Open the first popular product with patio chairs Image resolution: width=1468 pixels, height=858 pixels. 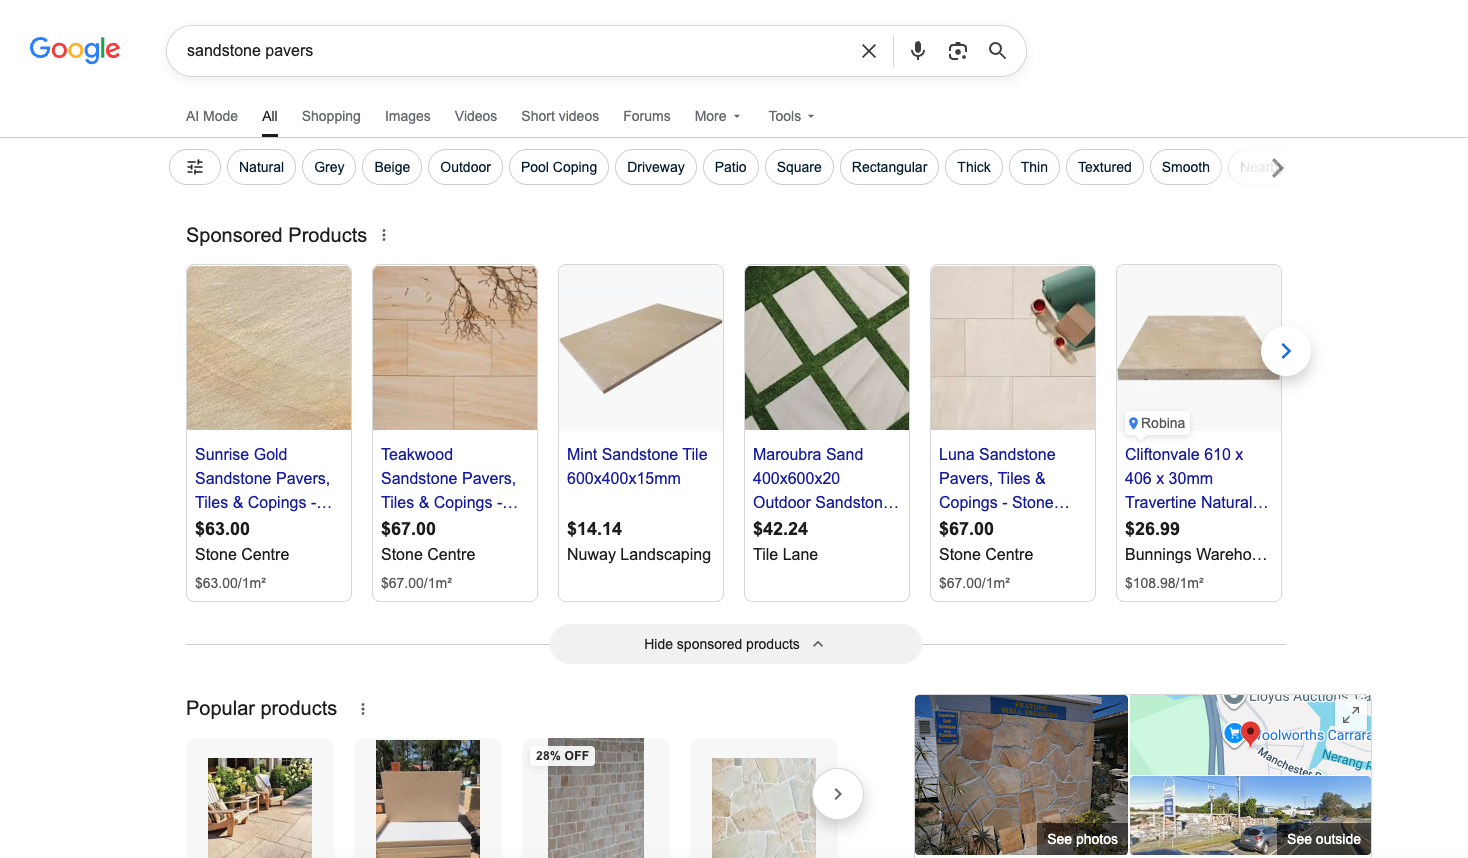point(260,798)
